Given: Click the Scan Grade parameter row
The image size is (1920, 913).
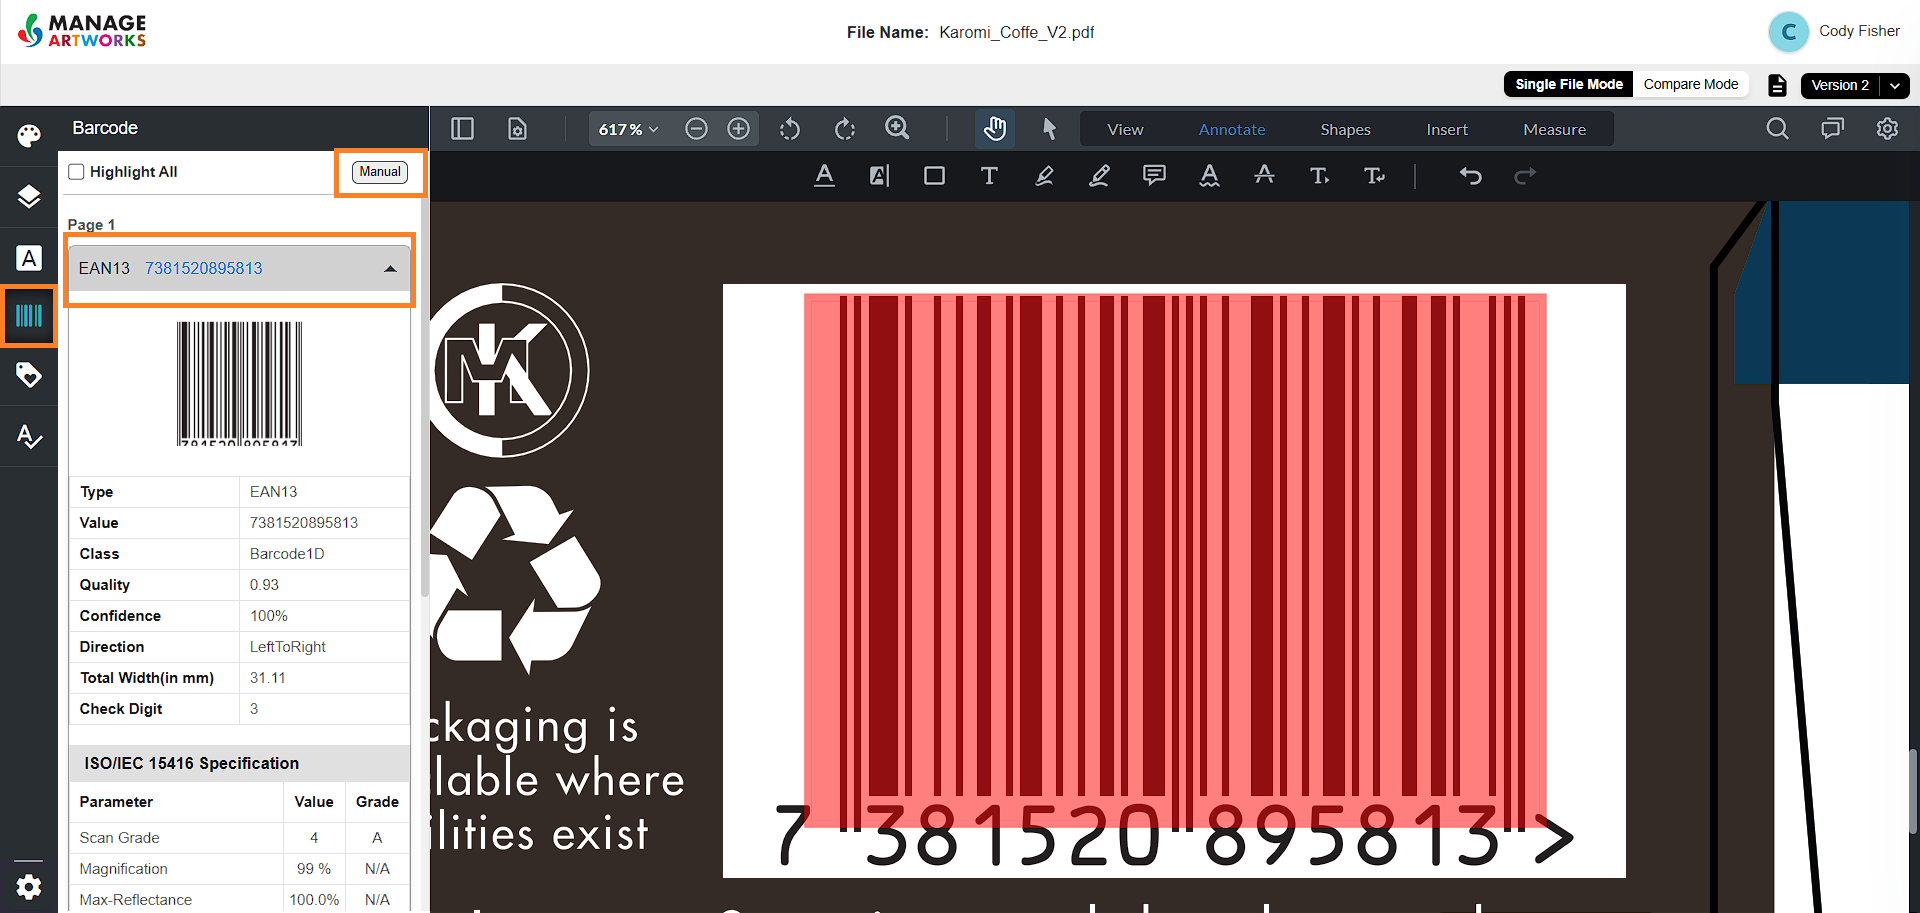Looking at the screenshot, I should point(239,838).
